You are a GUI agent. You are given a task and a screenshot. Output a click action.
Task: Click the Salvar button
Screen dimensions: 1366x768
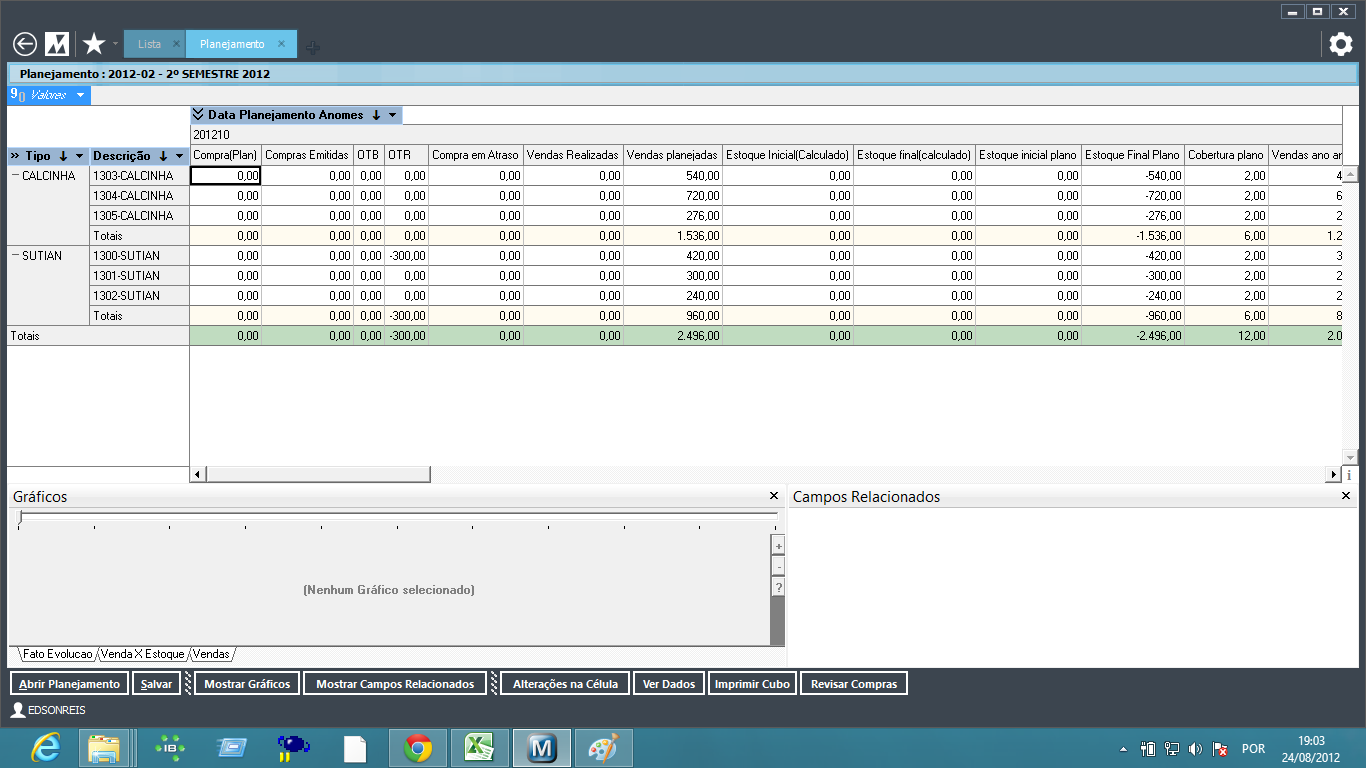[156, 684]
